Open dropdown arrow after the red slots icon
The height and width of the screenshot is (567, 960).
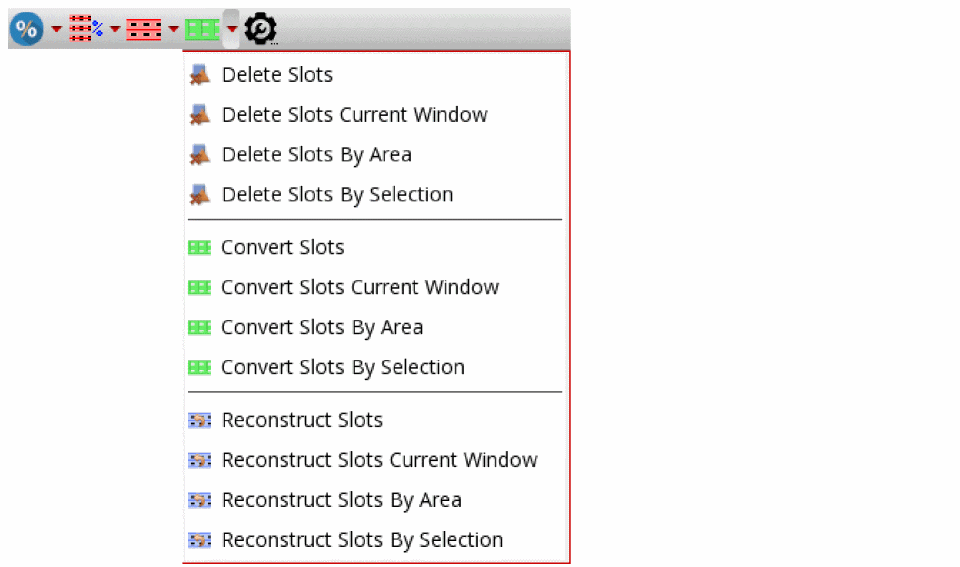(x=173, y=30)
